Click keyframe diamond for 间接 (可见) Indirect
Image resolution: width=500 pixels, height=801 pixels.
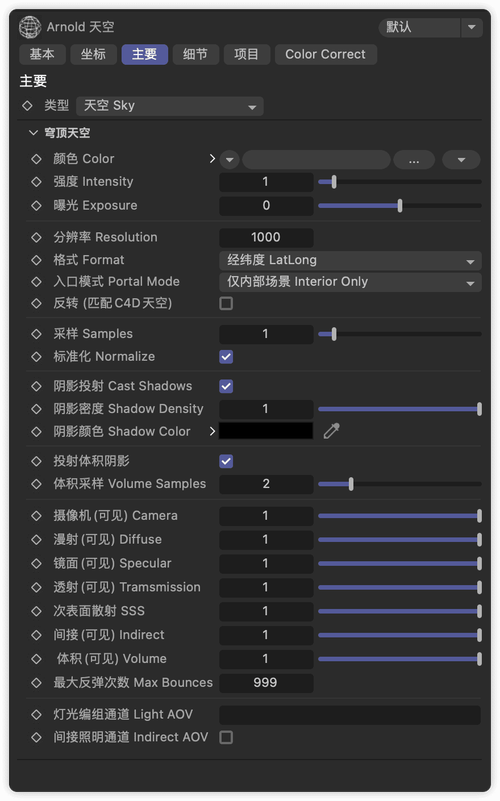tap(36, 635)
